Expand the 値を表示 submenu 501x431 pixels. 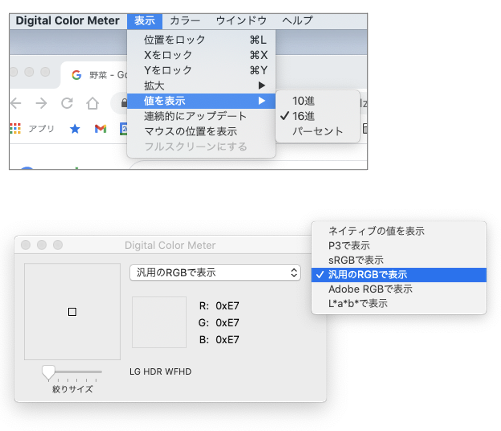(201, 101)
